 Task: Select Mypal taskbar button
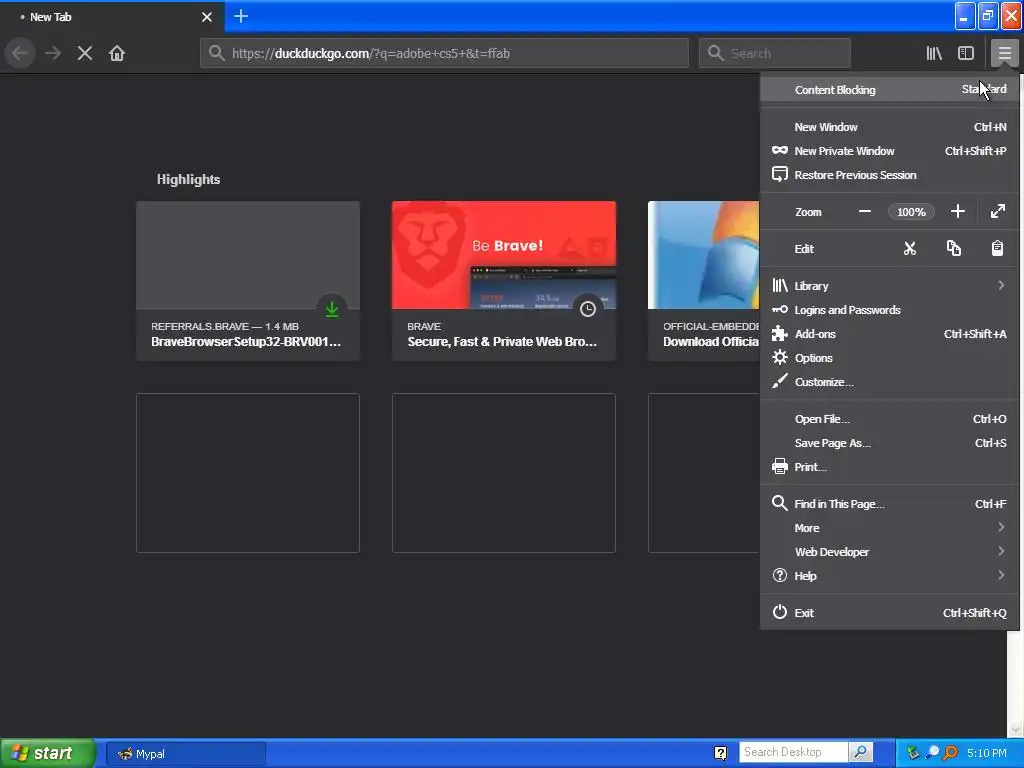coord(185,754)
